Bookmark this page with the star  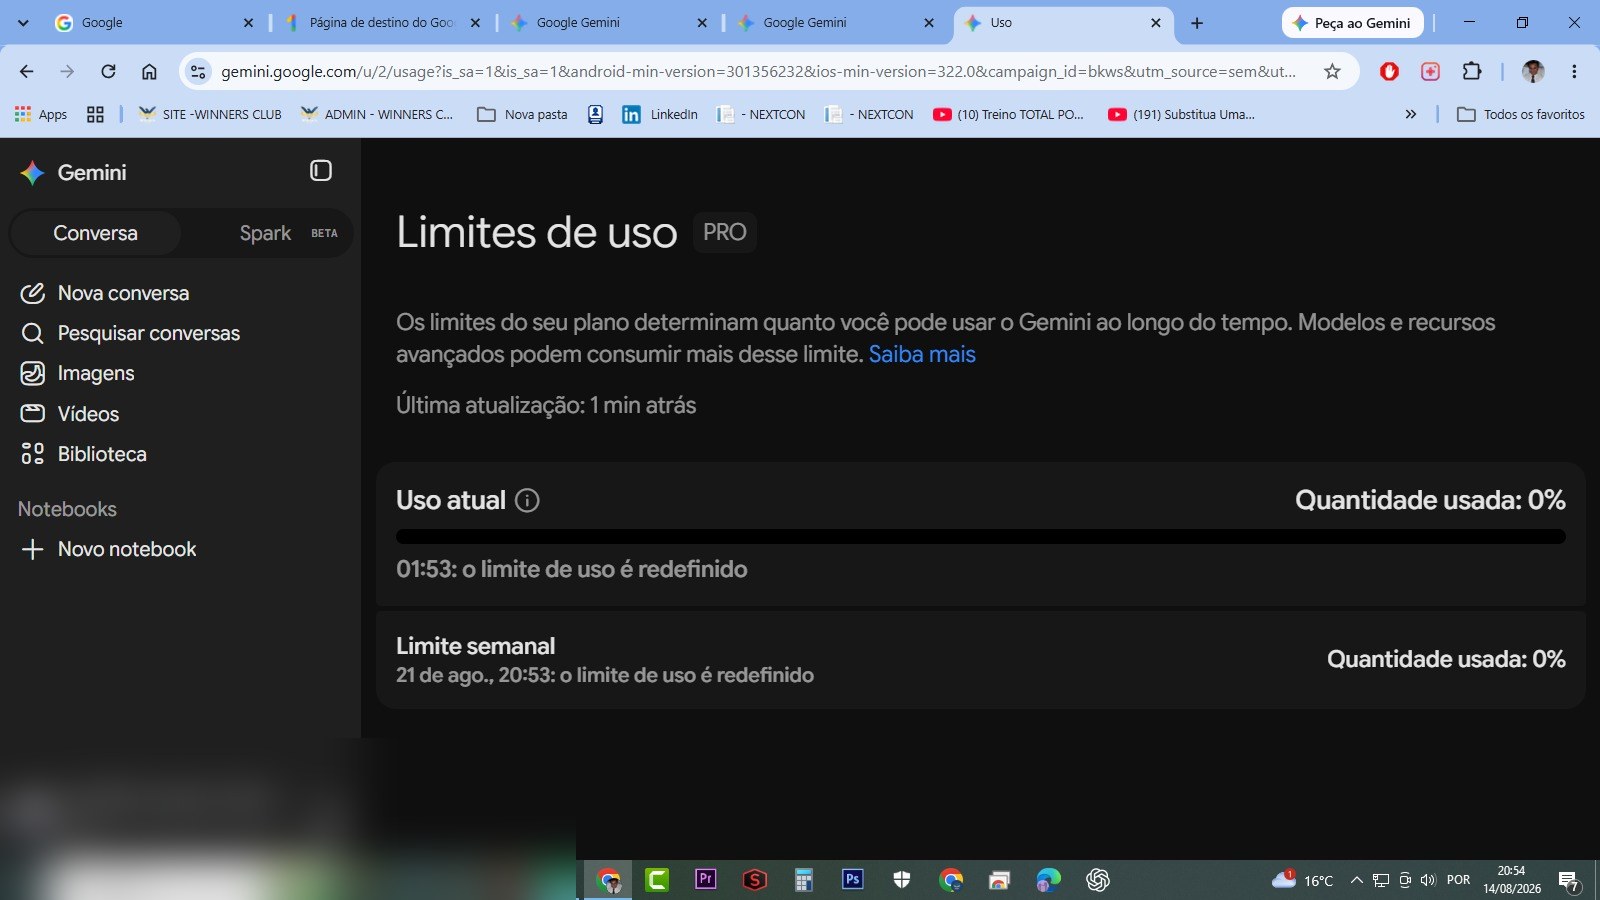point(1332,71)
